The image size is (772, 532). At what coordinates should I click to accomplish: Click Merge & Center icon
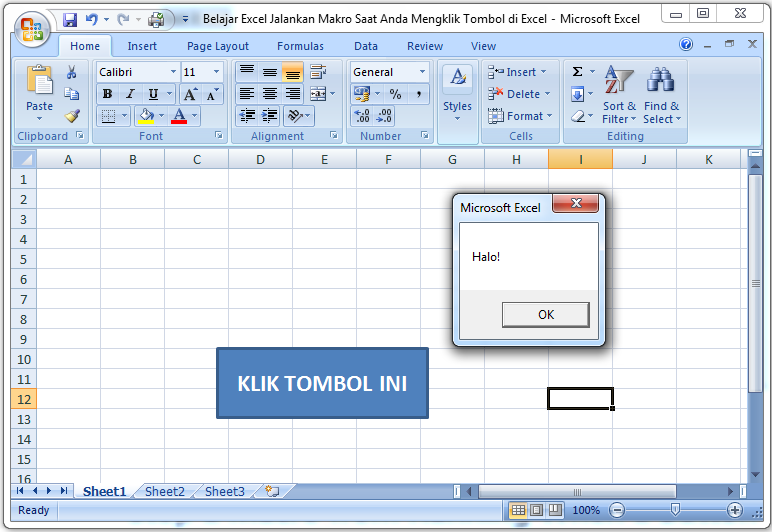(x=318, y=94)
